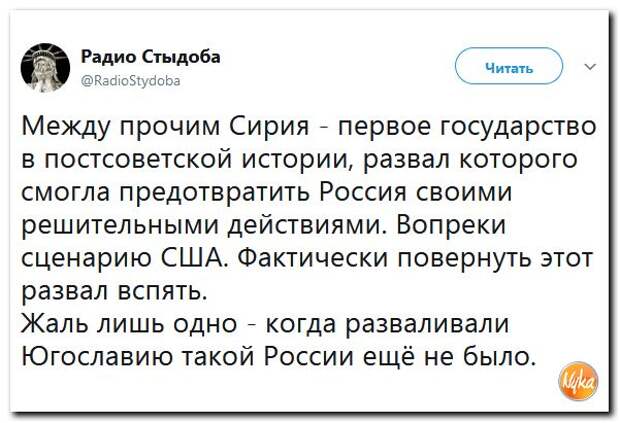Open the Радио Стыдоба display name link
620x423 pixels.
[151, 57]
